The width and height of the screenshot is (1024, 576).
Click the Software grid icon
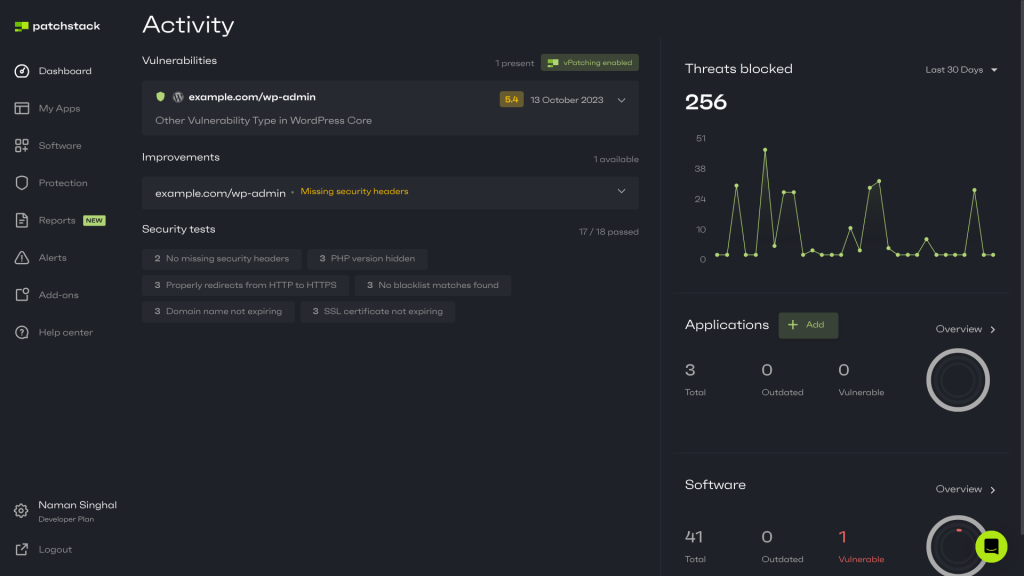pos(22,146)
